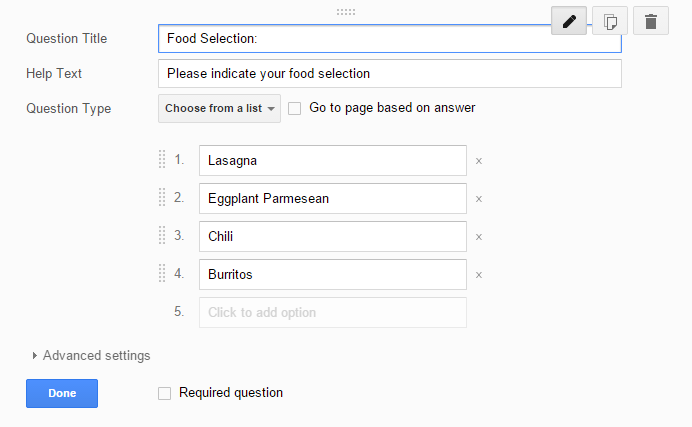
Task: Click the Question Title field
Action: click(390, 39)
